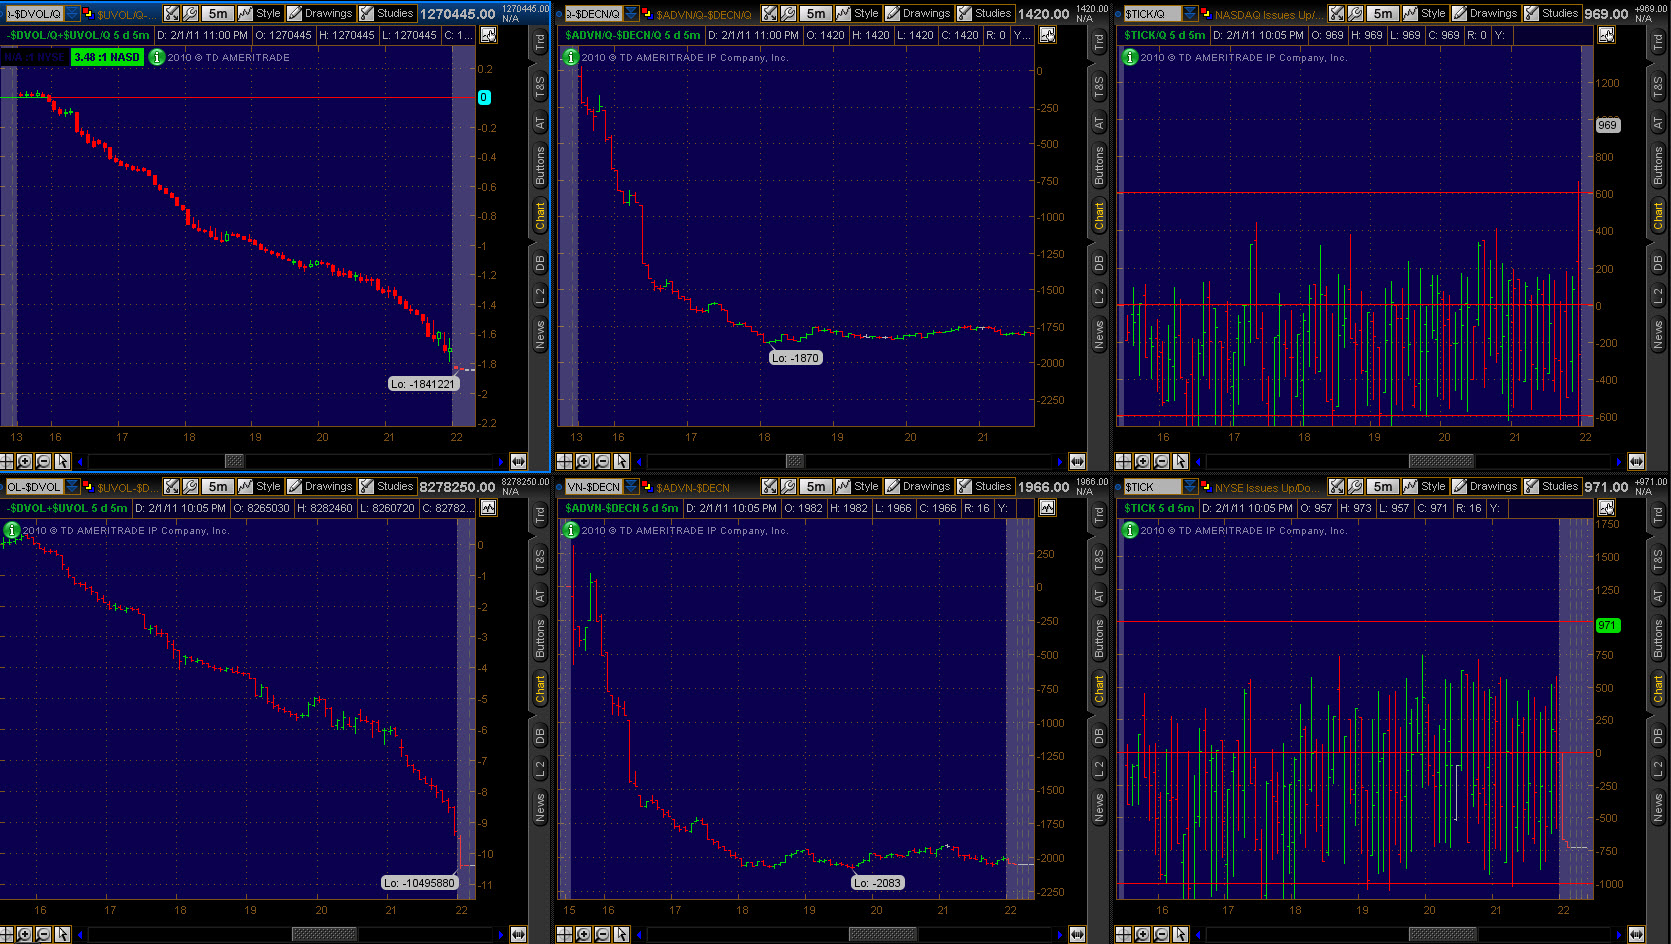1671x944 pixels.
Task: Zoom in on the -$DVOL/Q+$UVOL/Q chart
Action: pyautogui.click(x=25, y=461)
